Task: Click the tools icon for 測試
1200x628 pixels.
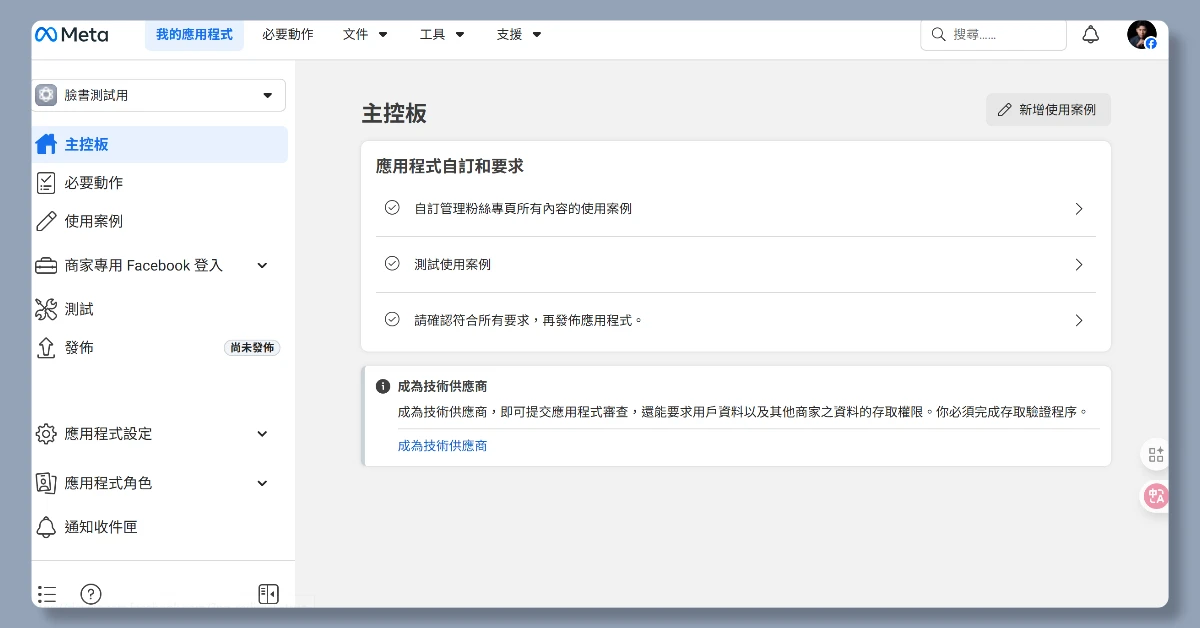Action: click(x=46, y=309)
